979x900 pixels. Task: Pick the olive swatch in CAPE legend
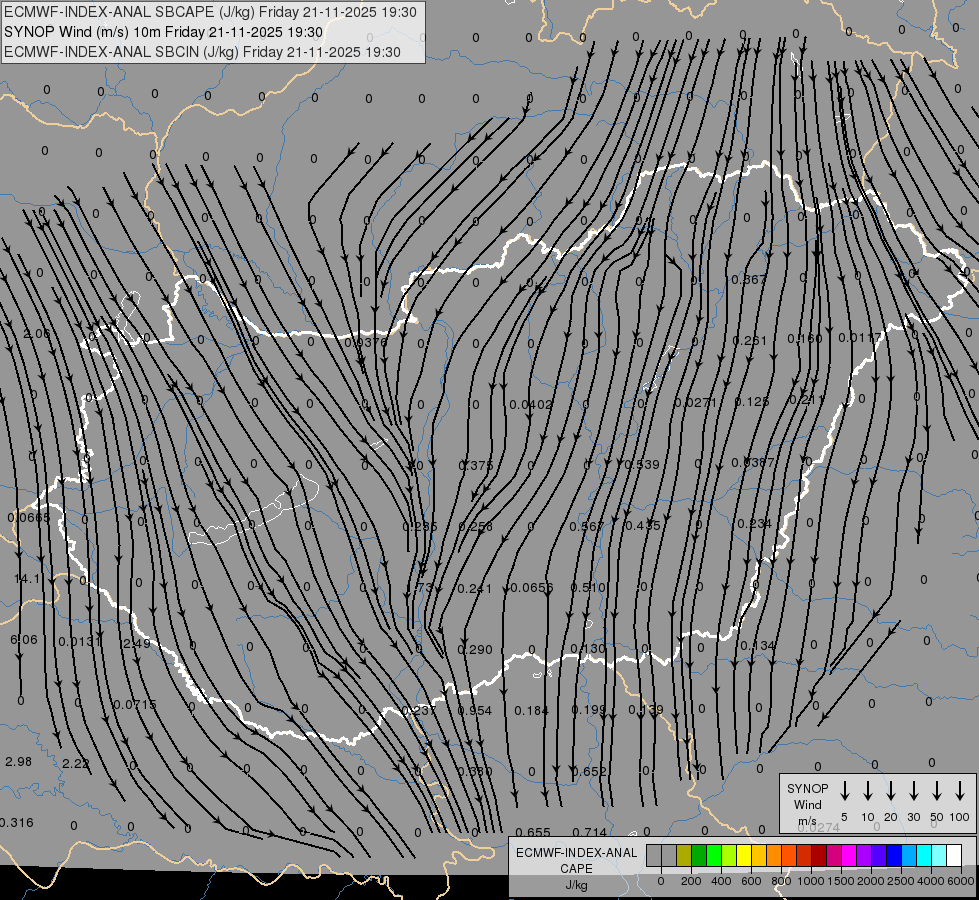click(684, 855)
